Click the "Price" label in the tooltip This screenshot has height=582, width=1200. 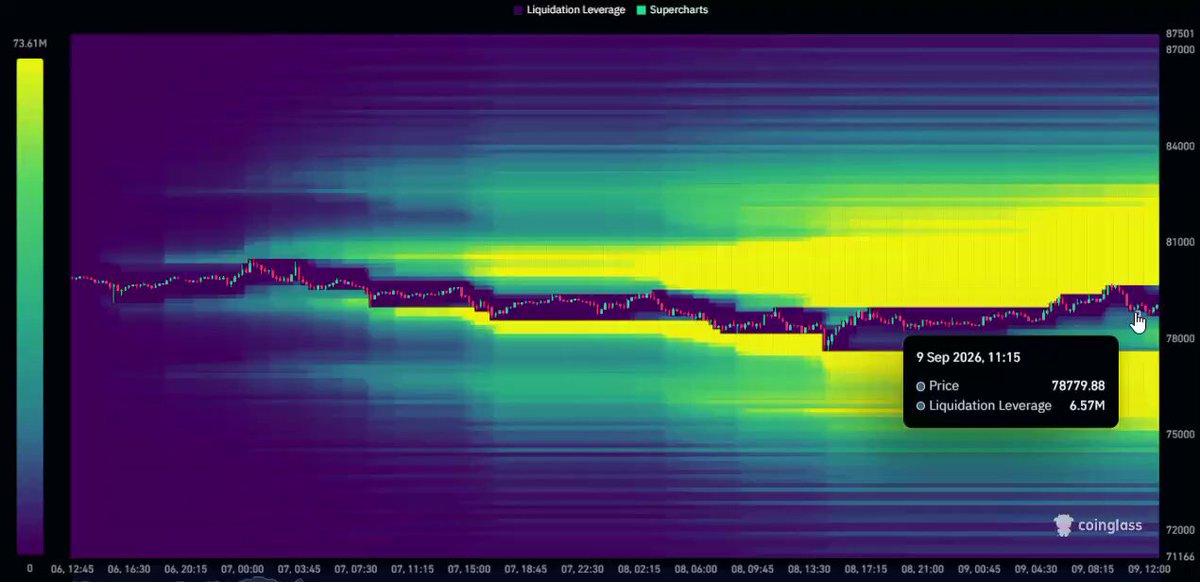[x=944, y=386]
